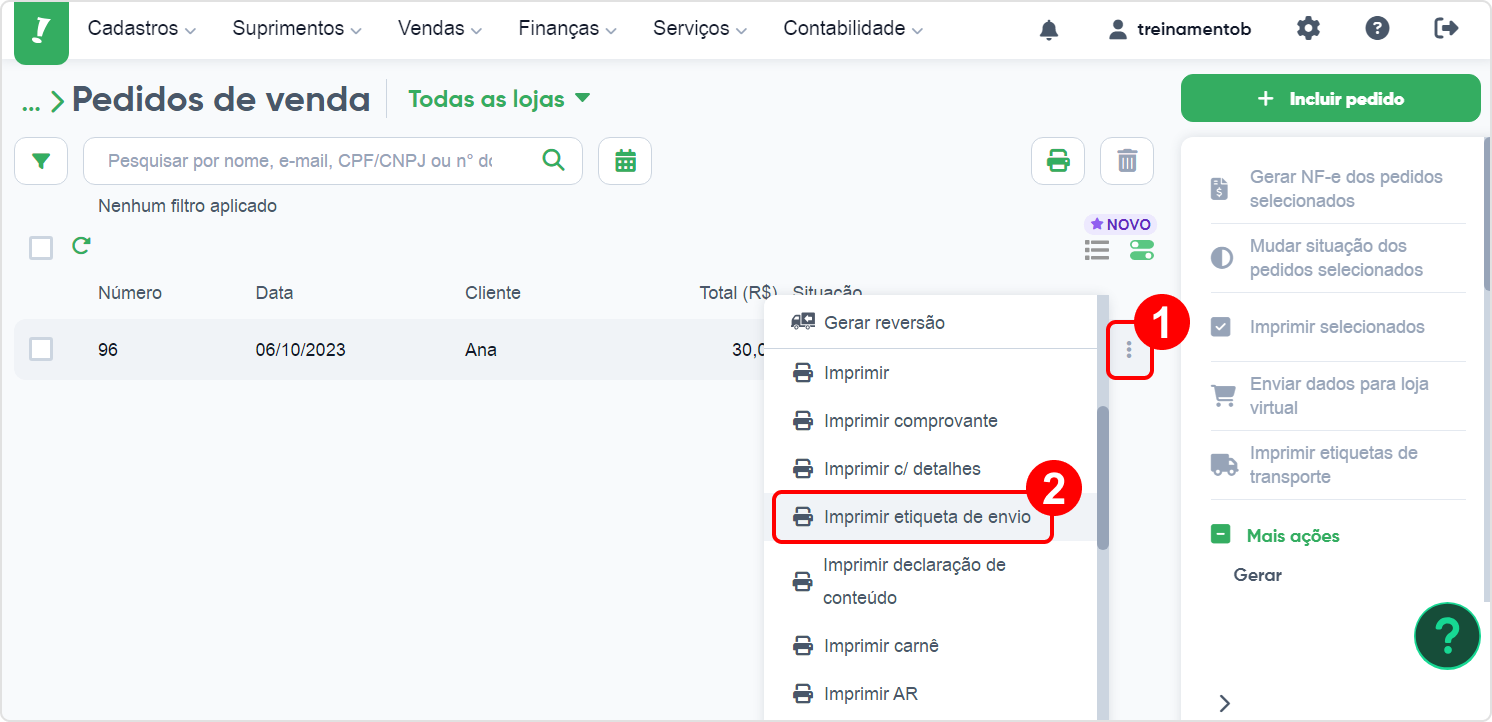
Task: Click the Incluir pedido button
Action: tap(1330, 99)
